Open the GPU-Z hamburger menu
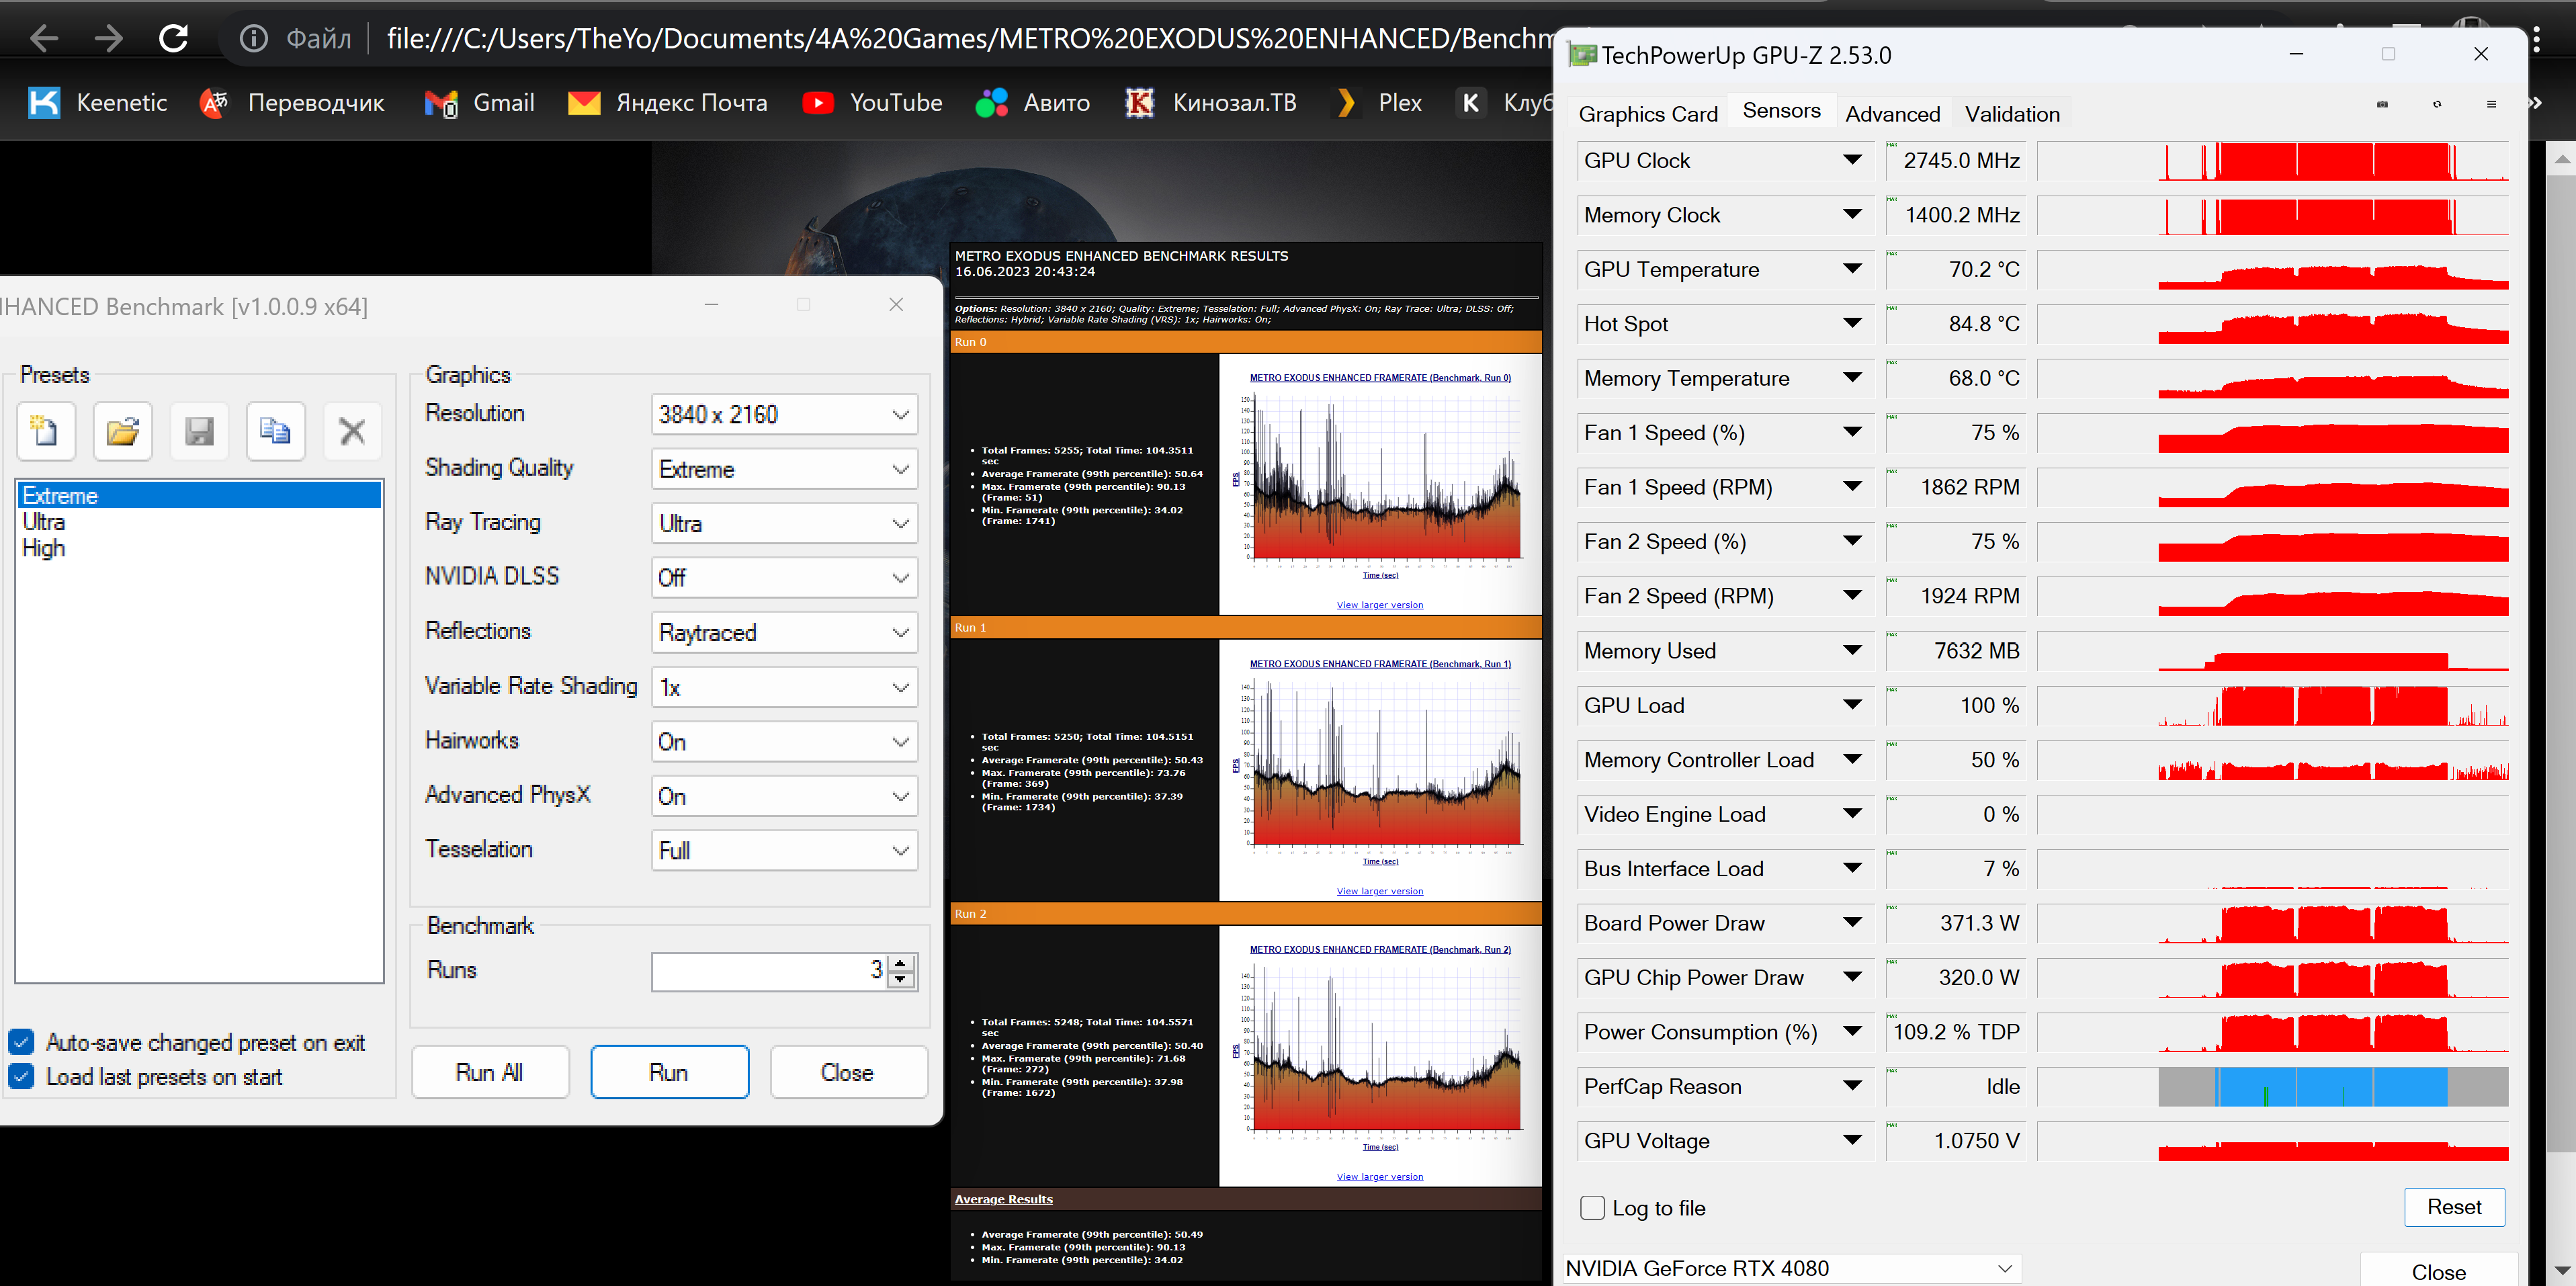Screen dimensions: 2576x1286 pos(2491,104)
